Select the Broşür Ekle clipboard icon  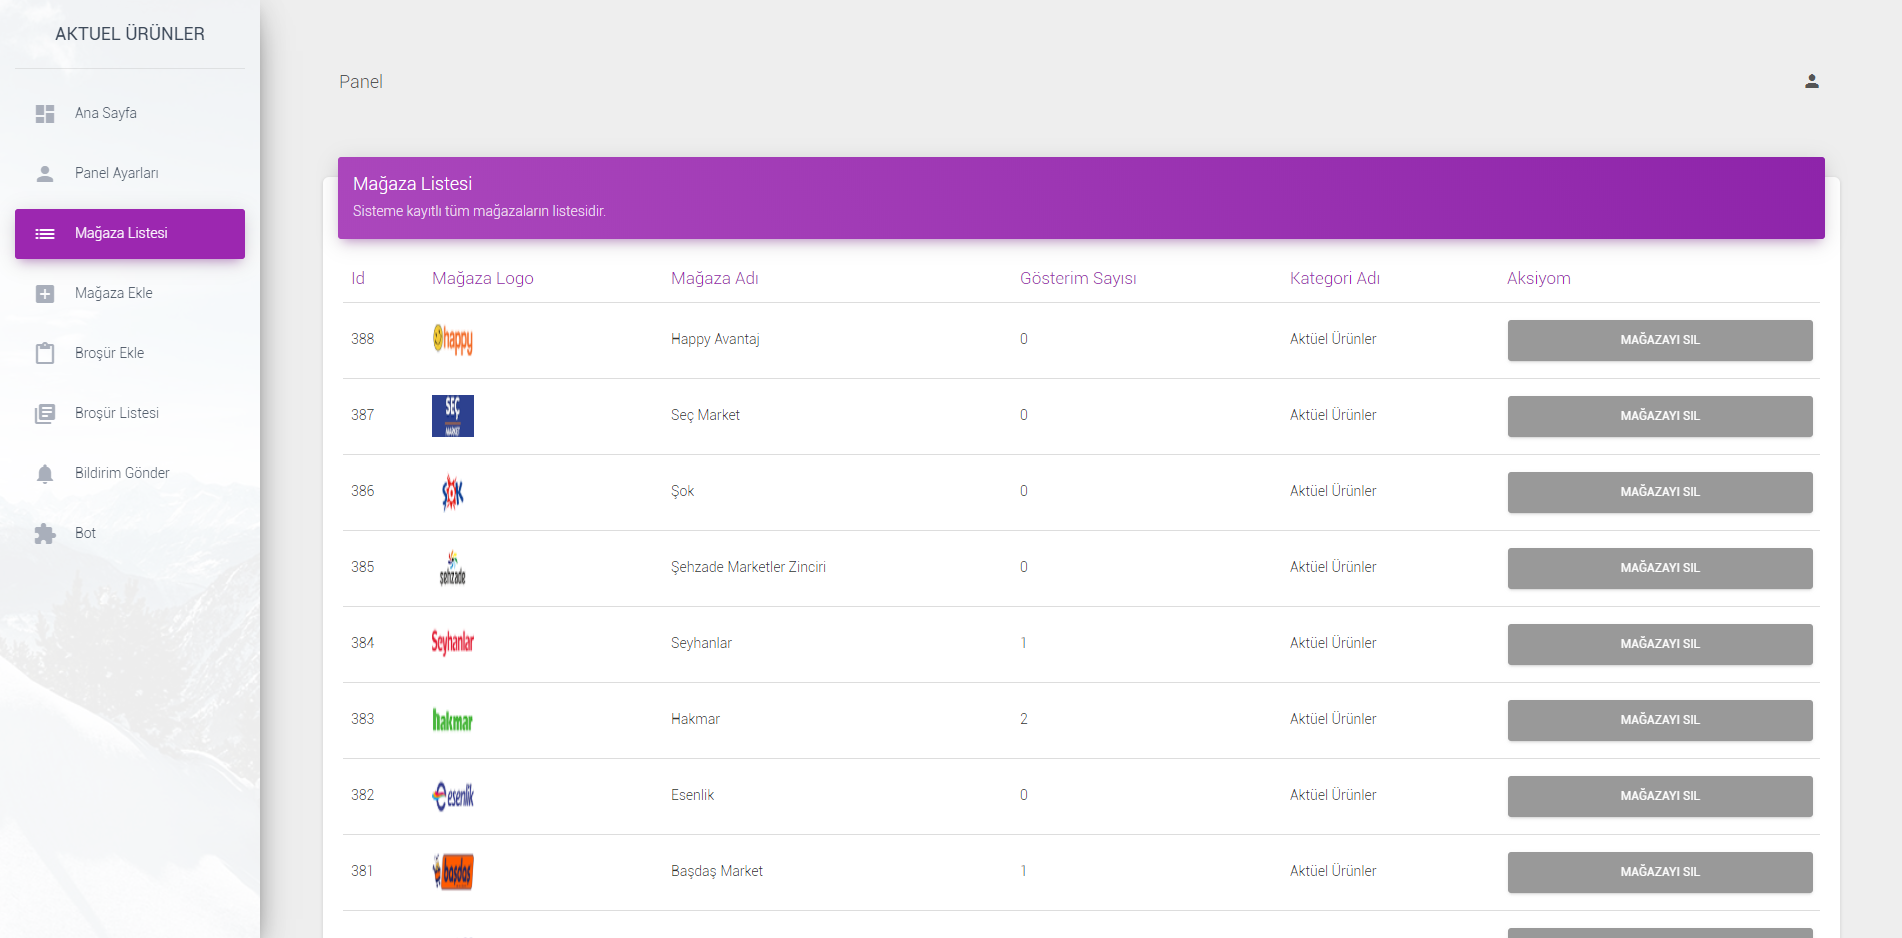(x=45, y=353)
